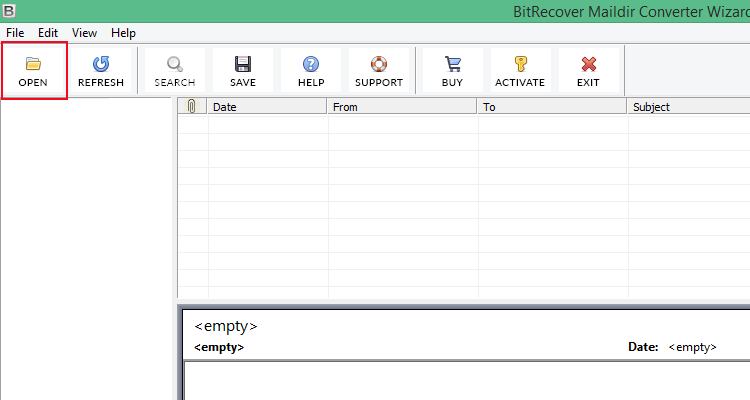750x400 pixels.
Task: Sort emails by the Subject column header
Action: coord(689,106)
